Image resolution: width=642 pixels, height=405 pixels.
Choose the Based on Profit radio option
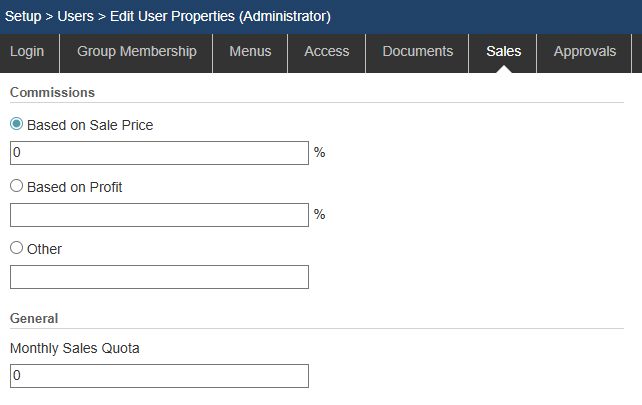pos(17,186)
